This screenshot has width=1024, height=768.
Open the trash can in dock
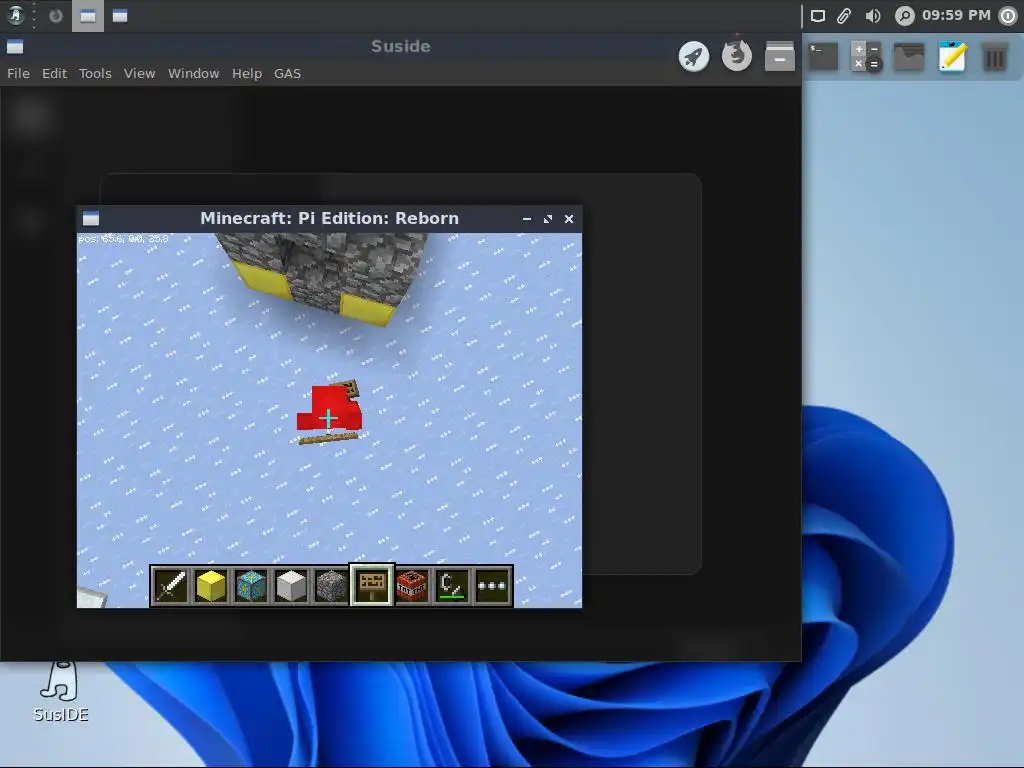tap(995, 57)
